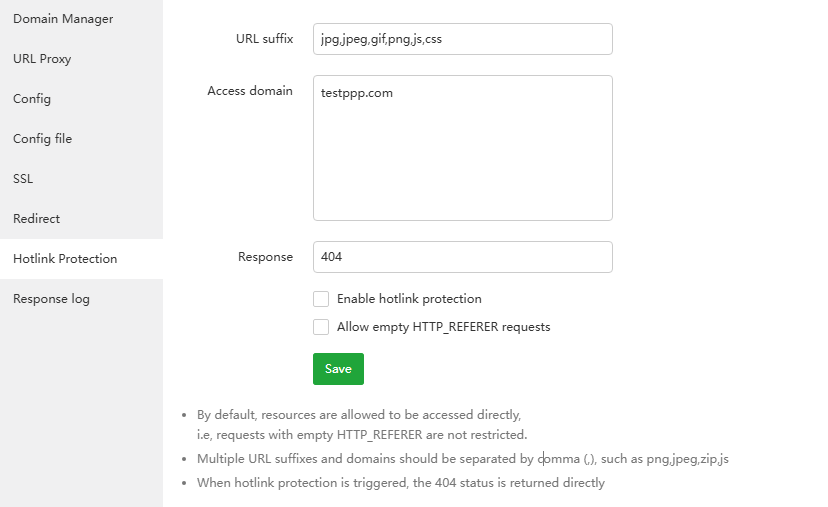Viewport: 828px width, 507px height.
Task: Switch to the SSL section
Action: click(x=23, y=179)
